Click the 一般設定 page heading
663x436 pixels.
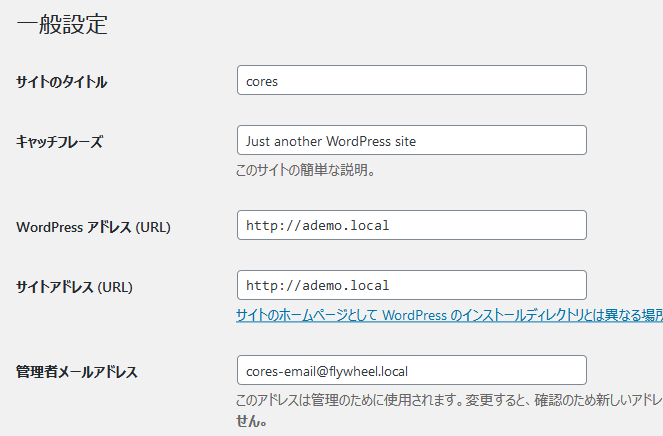point(62,24)
